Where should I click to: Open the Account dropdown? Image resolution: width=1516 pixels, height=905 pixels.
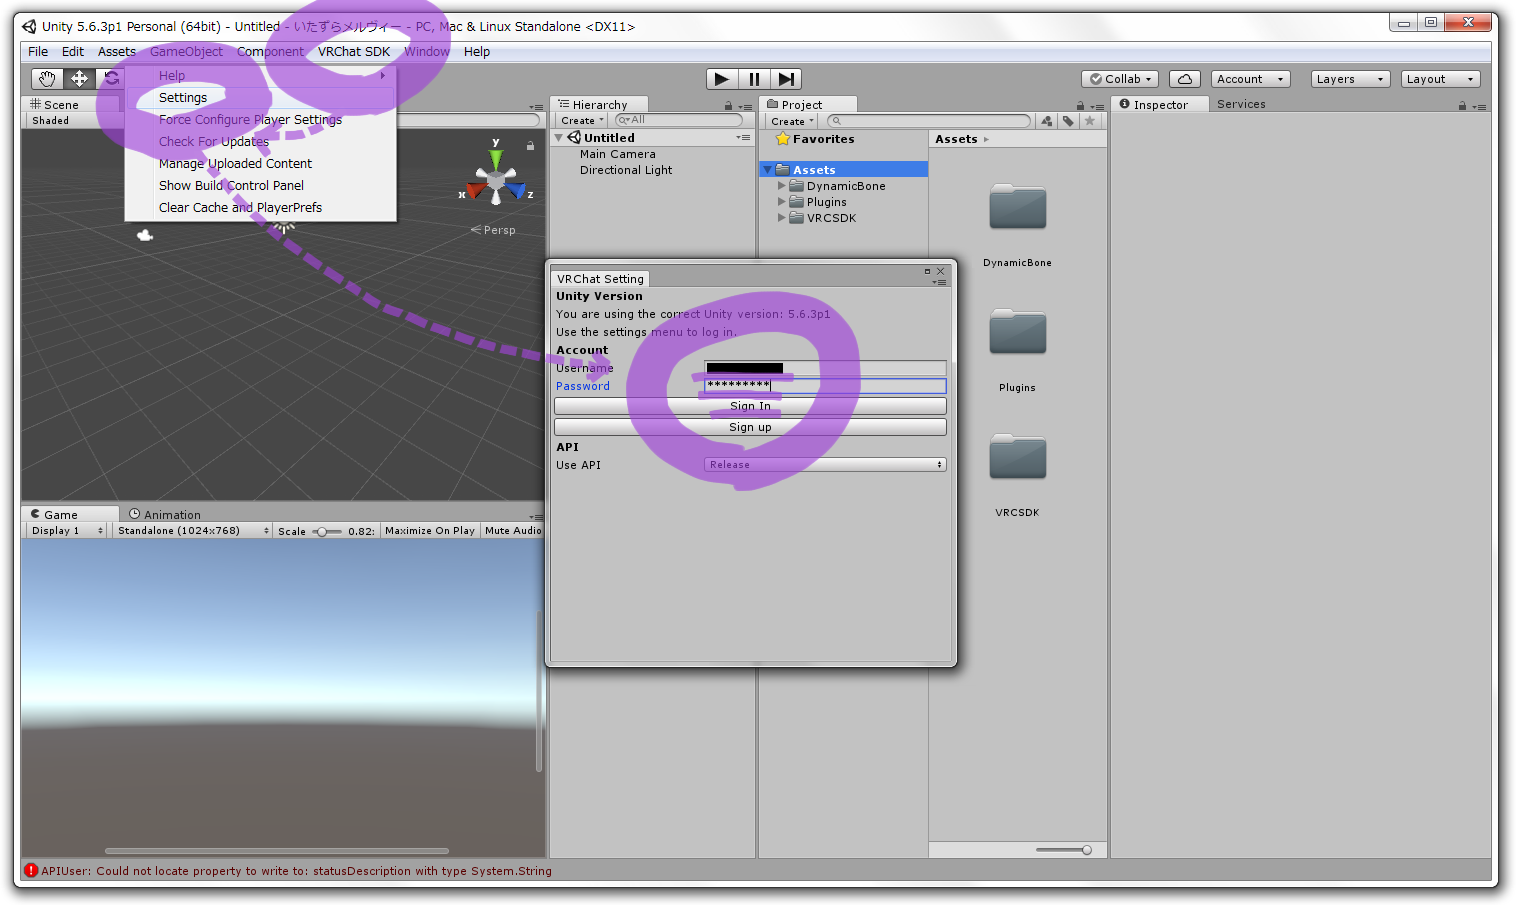tap(1251, 79)
